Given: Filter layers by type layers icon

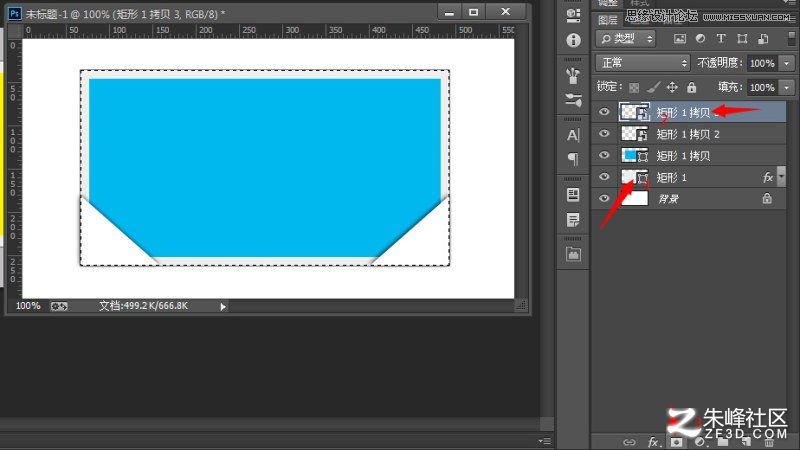Looking at the screenshot, I should 721,39.
